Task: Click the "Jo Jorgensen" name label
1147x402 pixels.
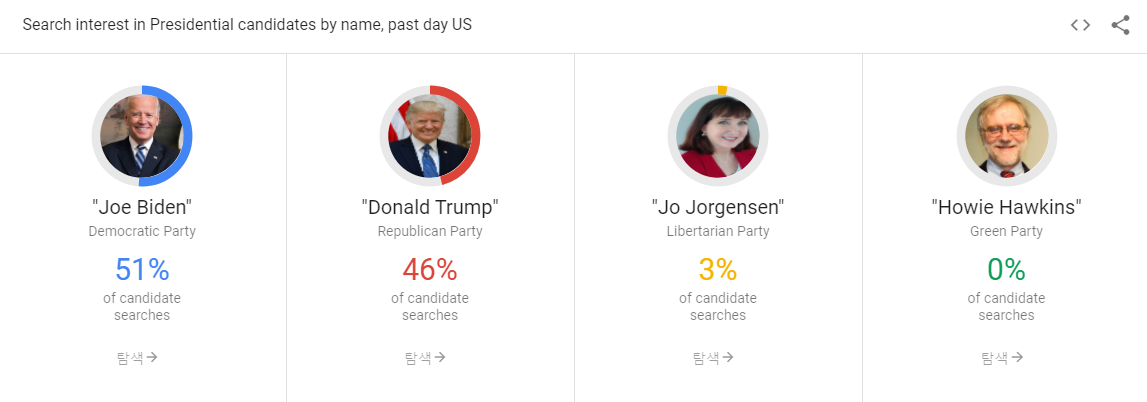Action: (718, 208)
